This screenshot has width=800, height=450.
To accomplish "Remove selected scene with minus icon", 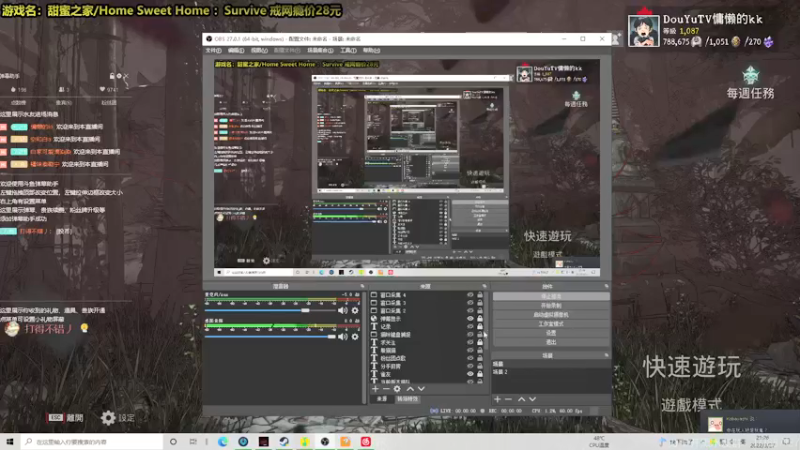I will point(508,399).
